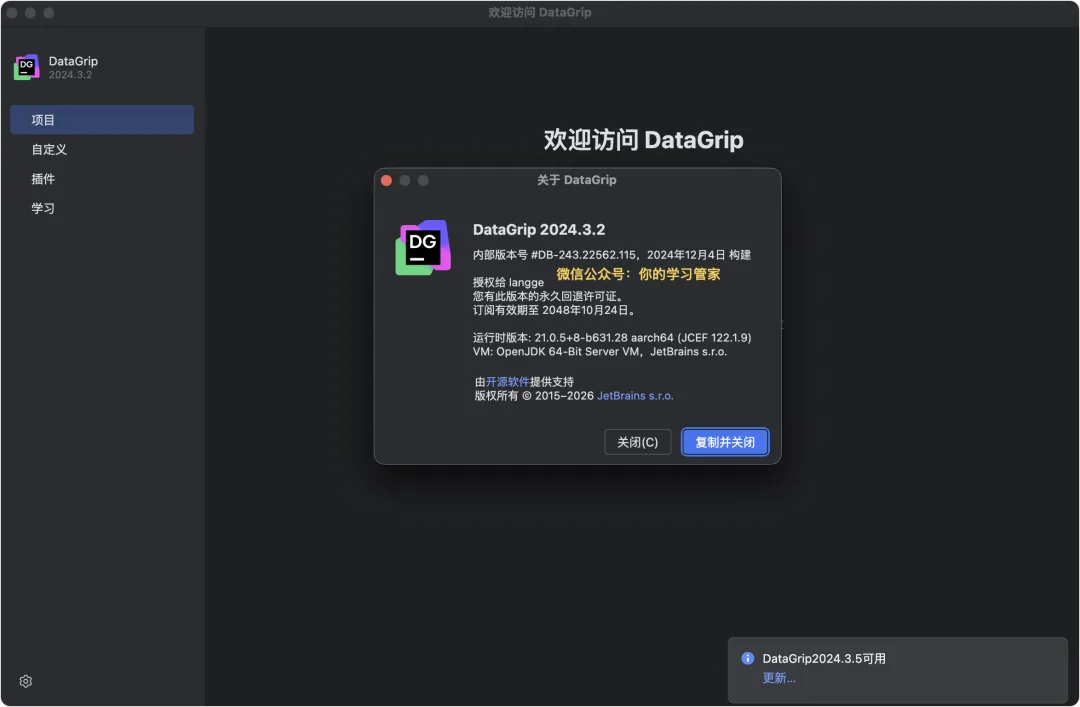
Task: Click the 欢迎访问 DataGrip welcome heading
Action: 643,140
